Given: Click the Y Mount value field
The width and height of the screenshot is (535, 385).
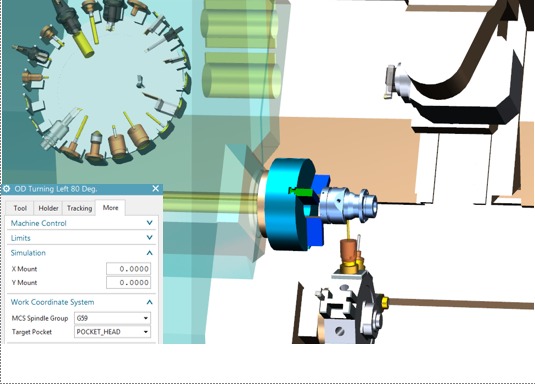Looking at the screenshot, I should coord(128,283).
